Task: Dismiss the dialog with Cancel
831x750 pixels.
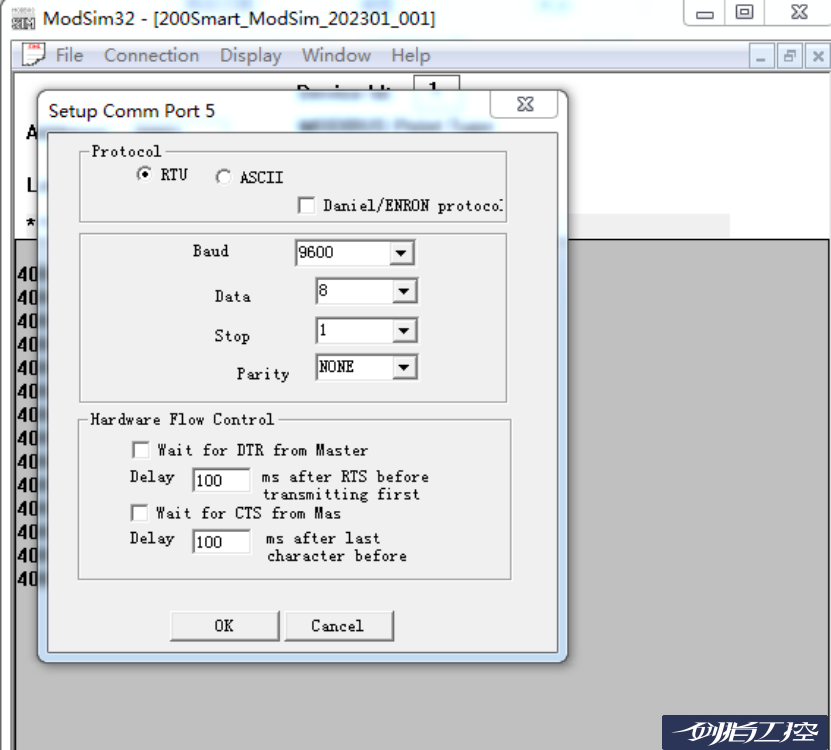Action: (338, 625)
